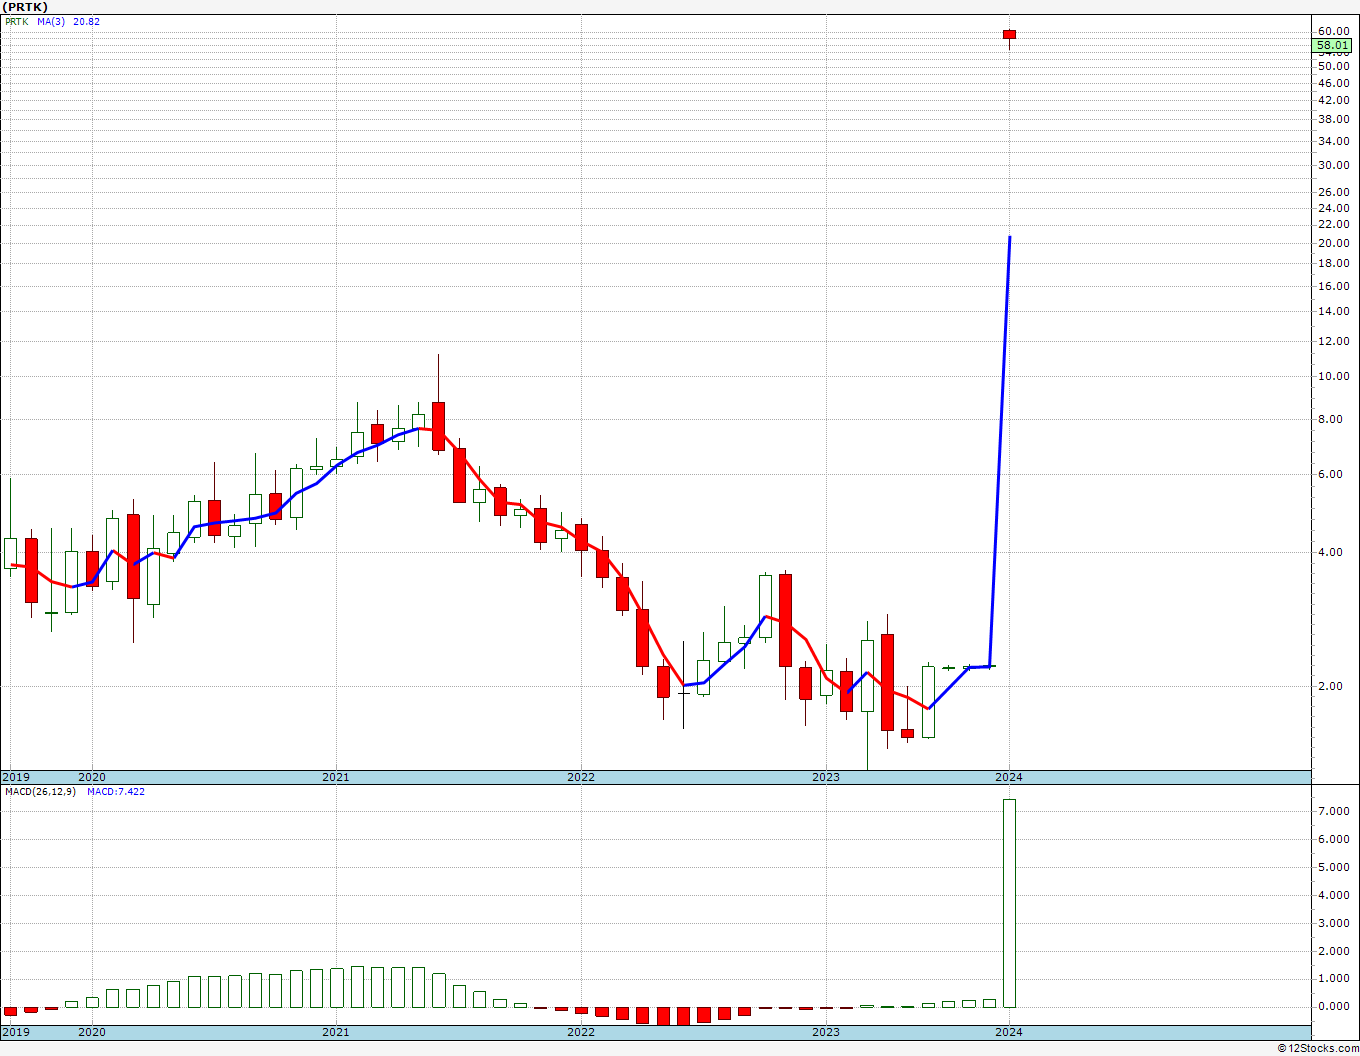Click the 7.000 MACD axis label
Screen dimensions: 1360x1056
pyautogui.click(x=1334, y=812)
